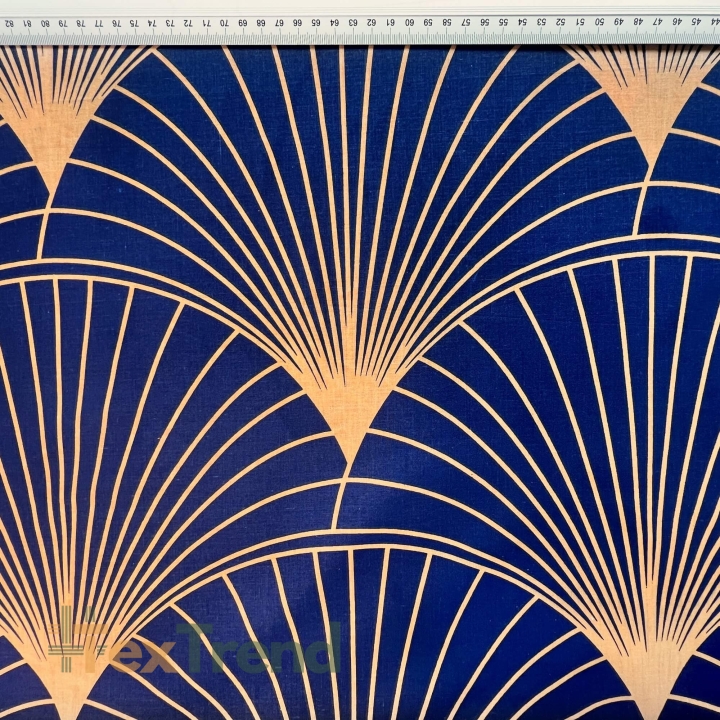
Task: Click the 62 mark on the ruler
Action: tap(371, 20)
